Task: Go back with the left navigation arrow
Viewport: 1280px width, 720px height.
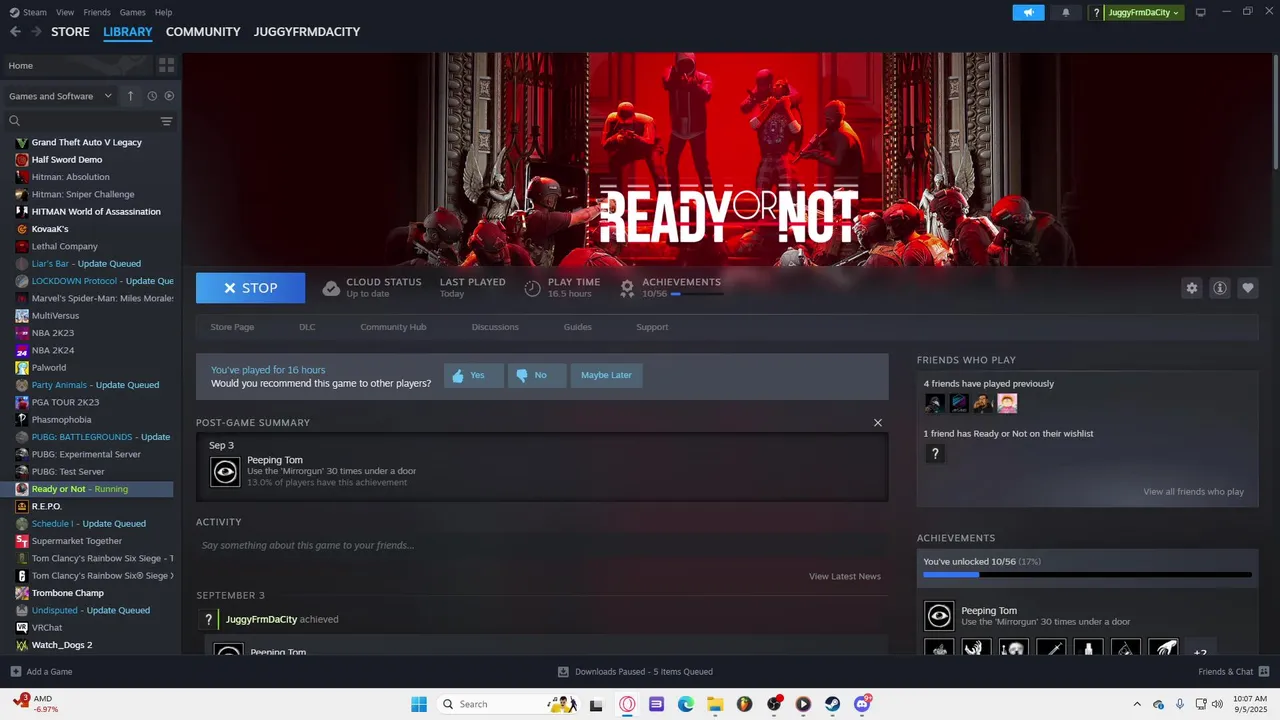Action: coord(15,32)
